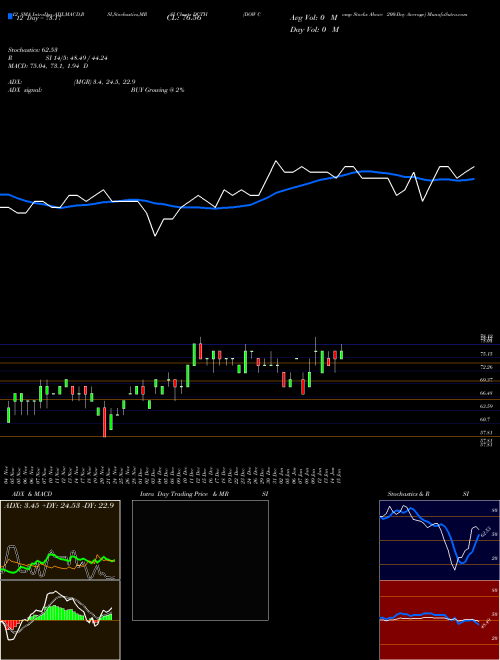Click the 62.53 value on the Stochastics line
Image resolution: width=500 pixels, height=660 pixels.
[x=485, y=531]
